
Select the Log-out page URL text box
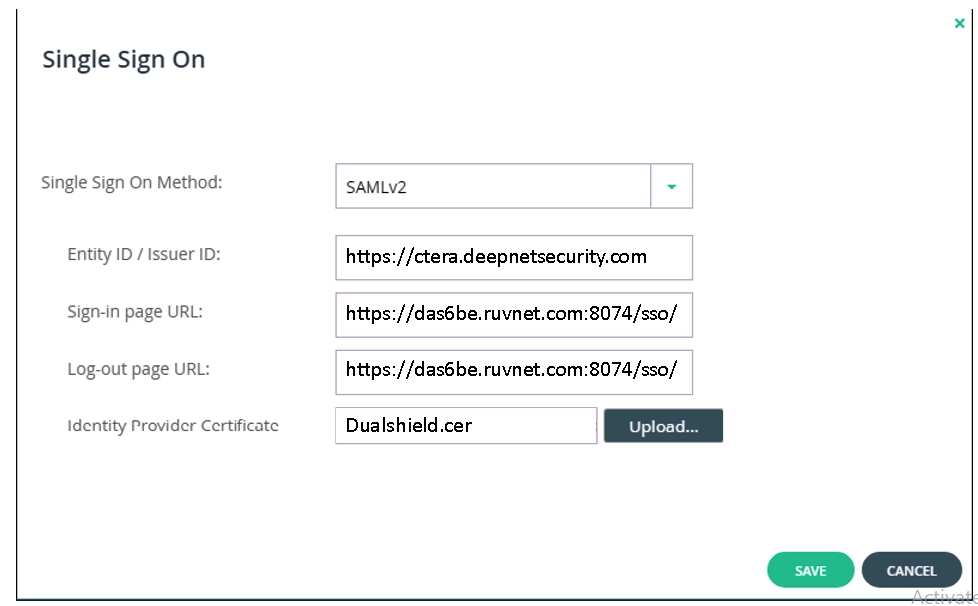(513, 371)
